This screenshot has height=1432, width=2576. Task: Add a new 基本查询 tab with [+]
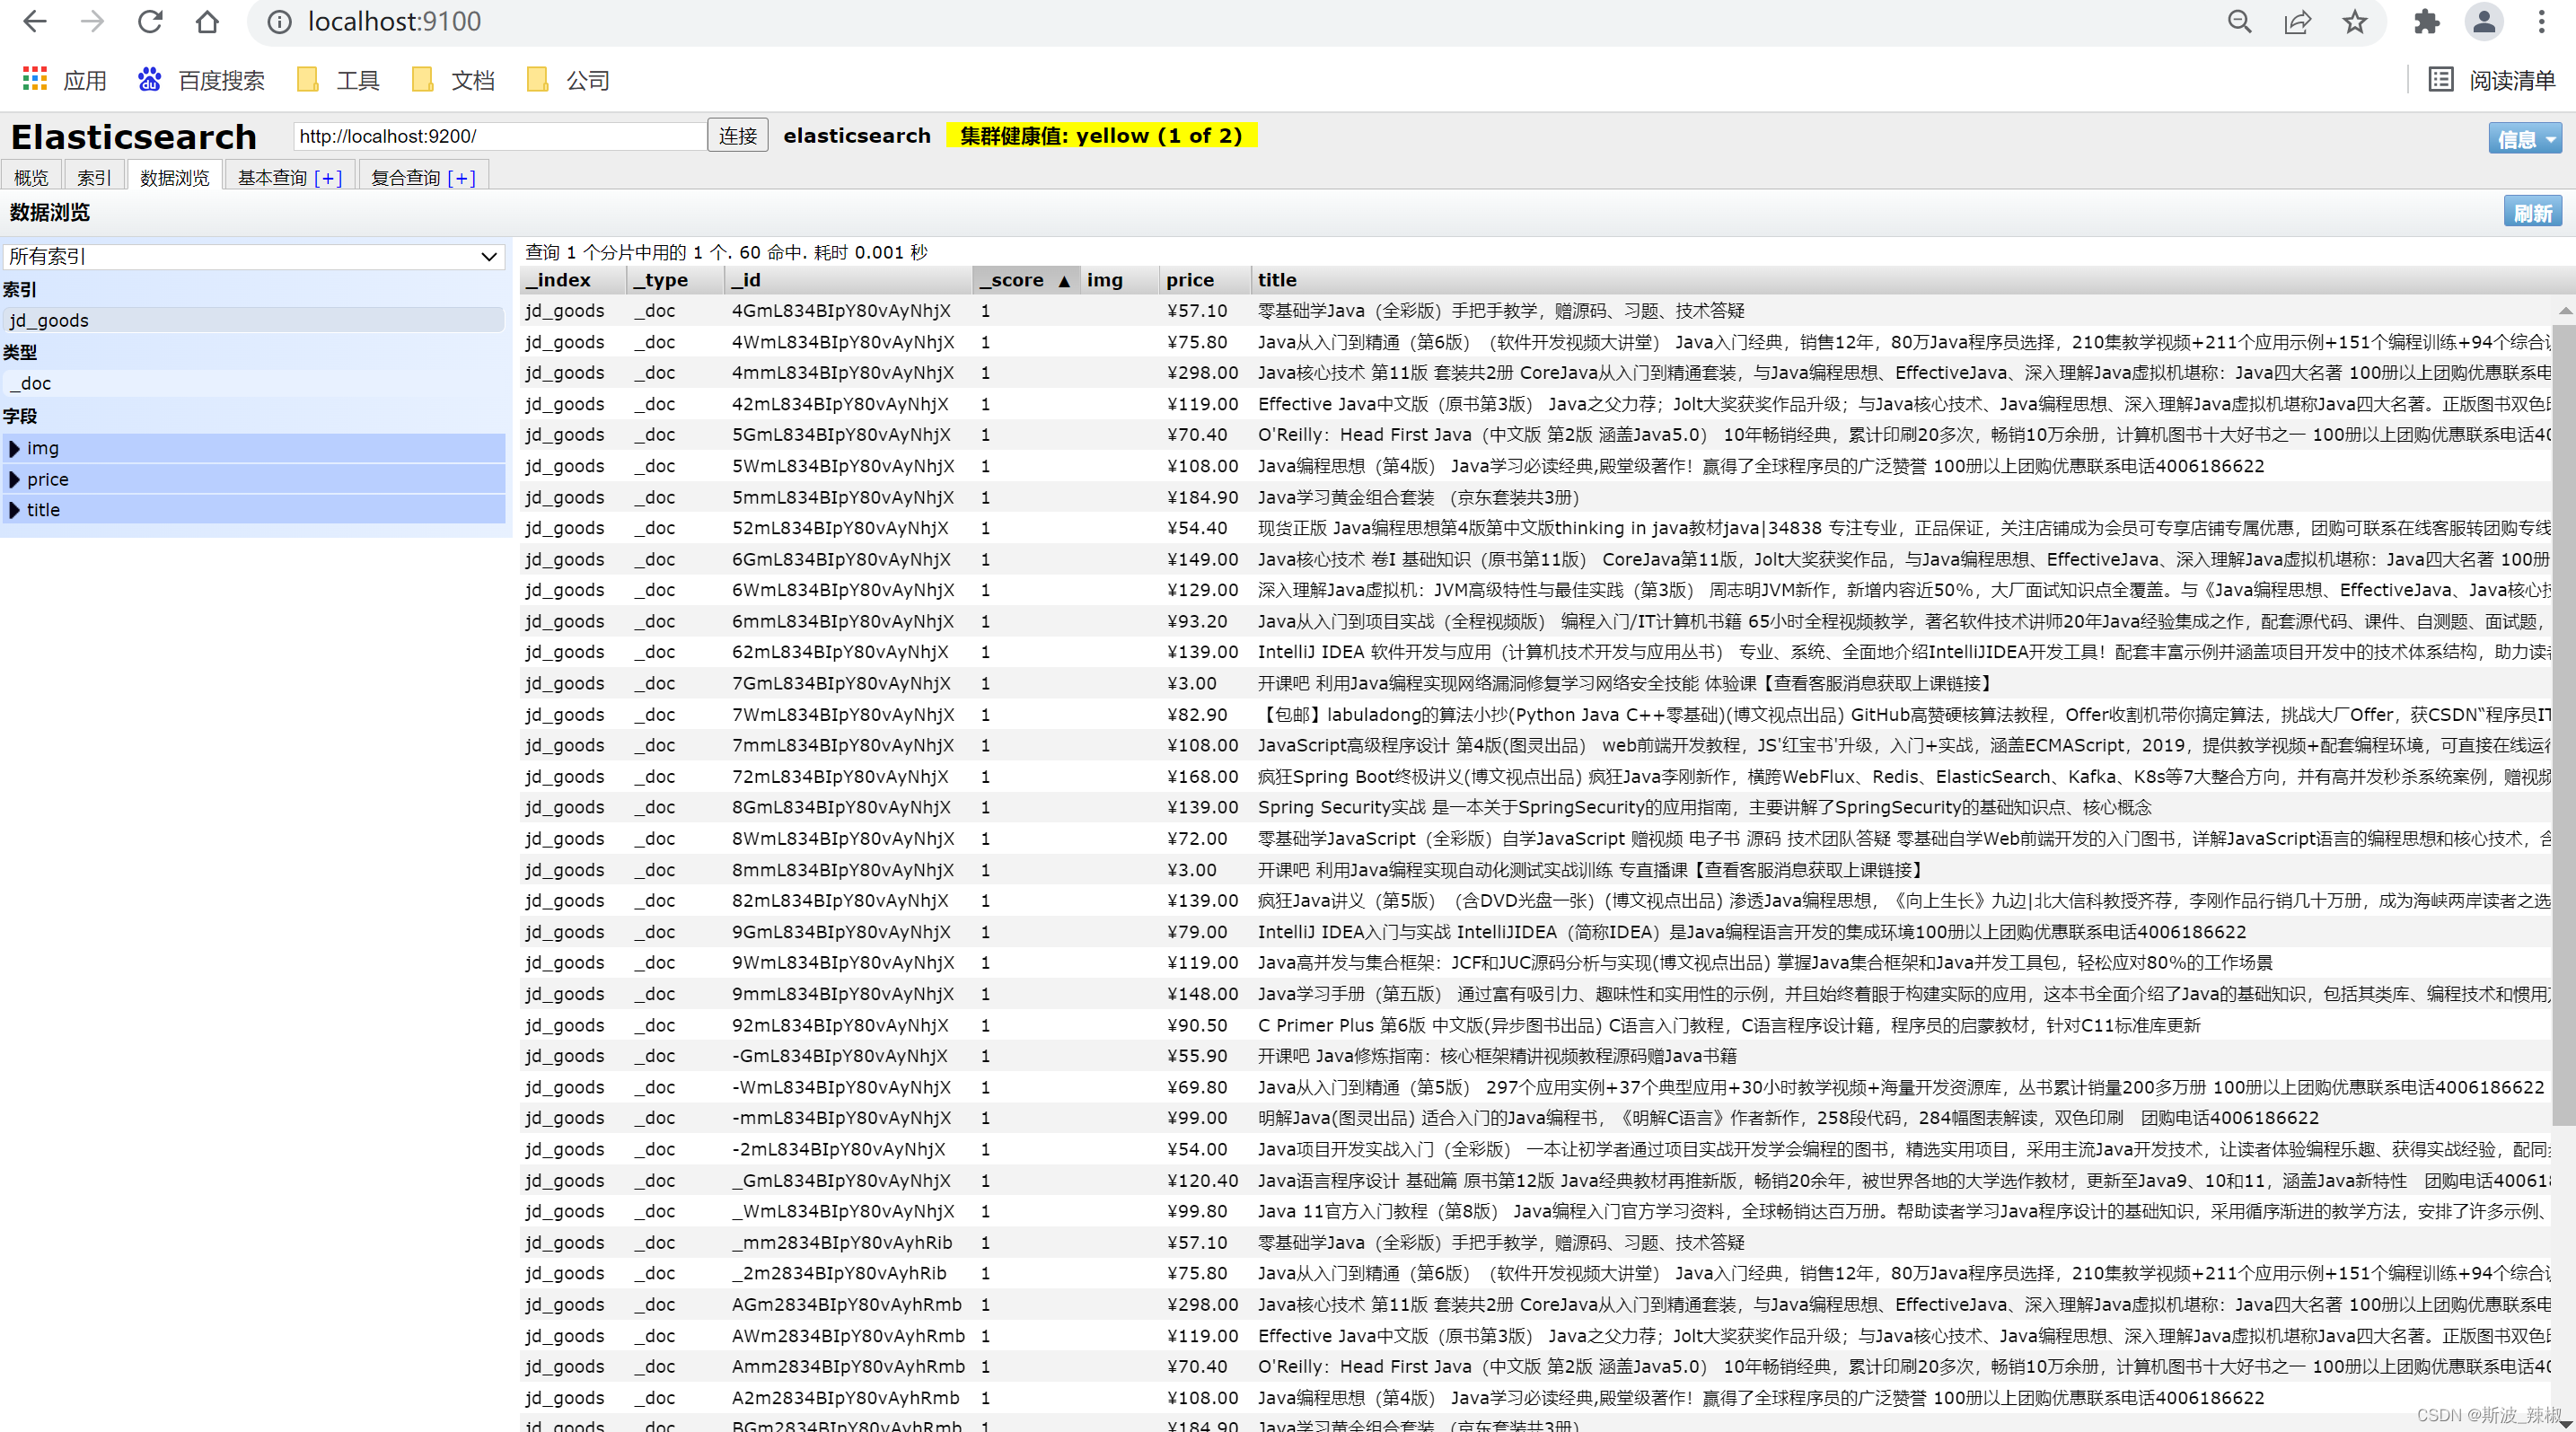click(x=328, y=178)
